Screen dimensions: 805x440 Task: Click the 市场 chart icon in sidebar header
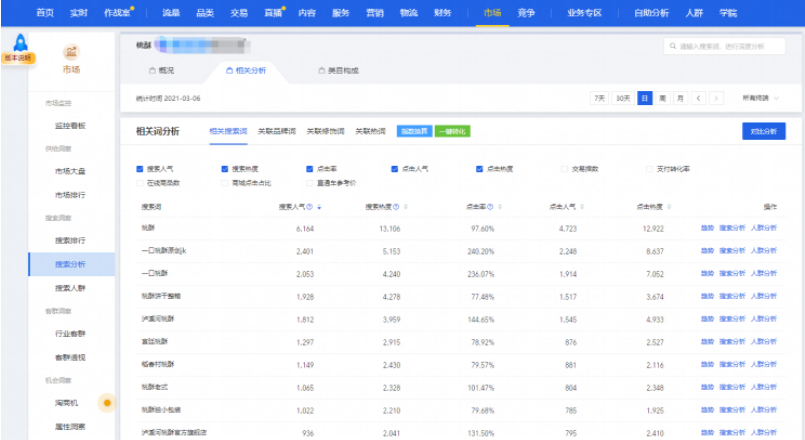coord(71,52)
